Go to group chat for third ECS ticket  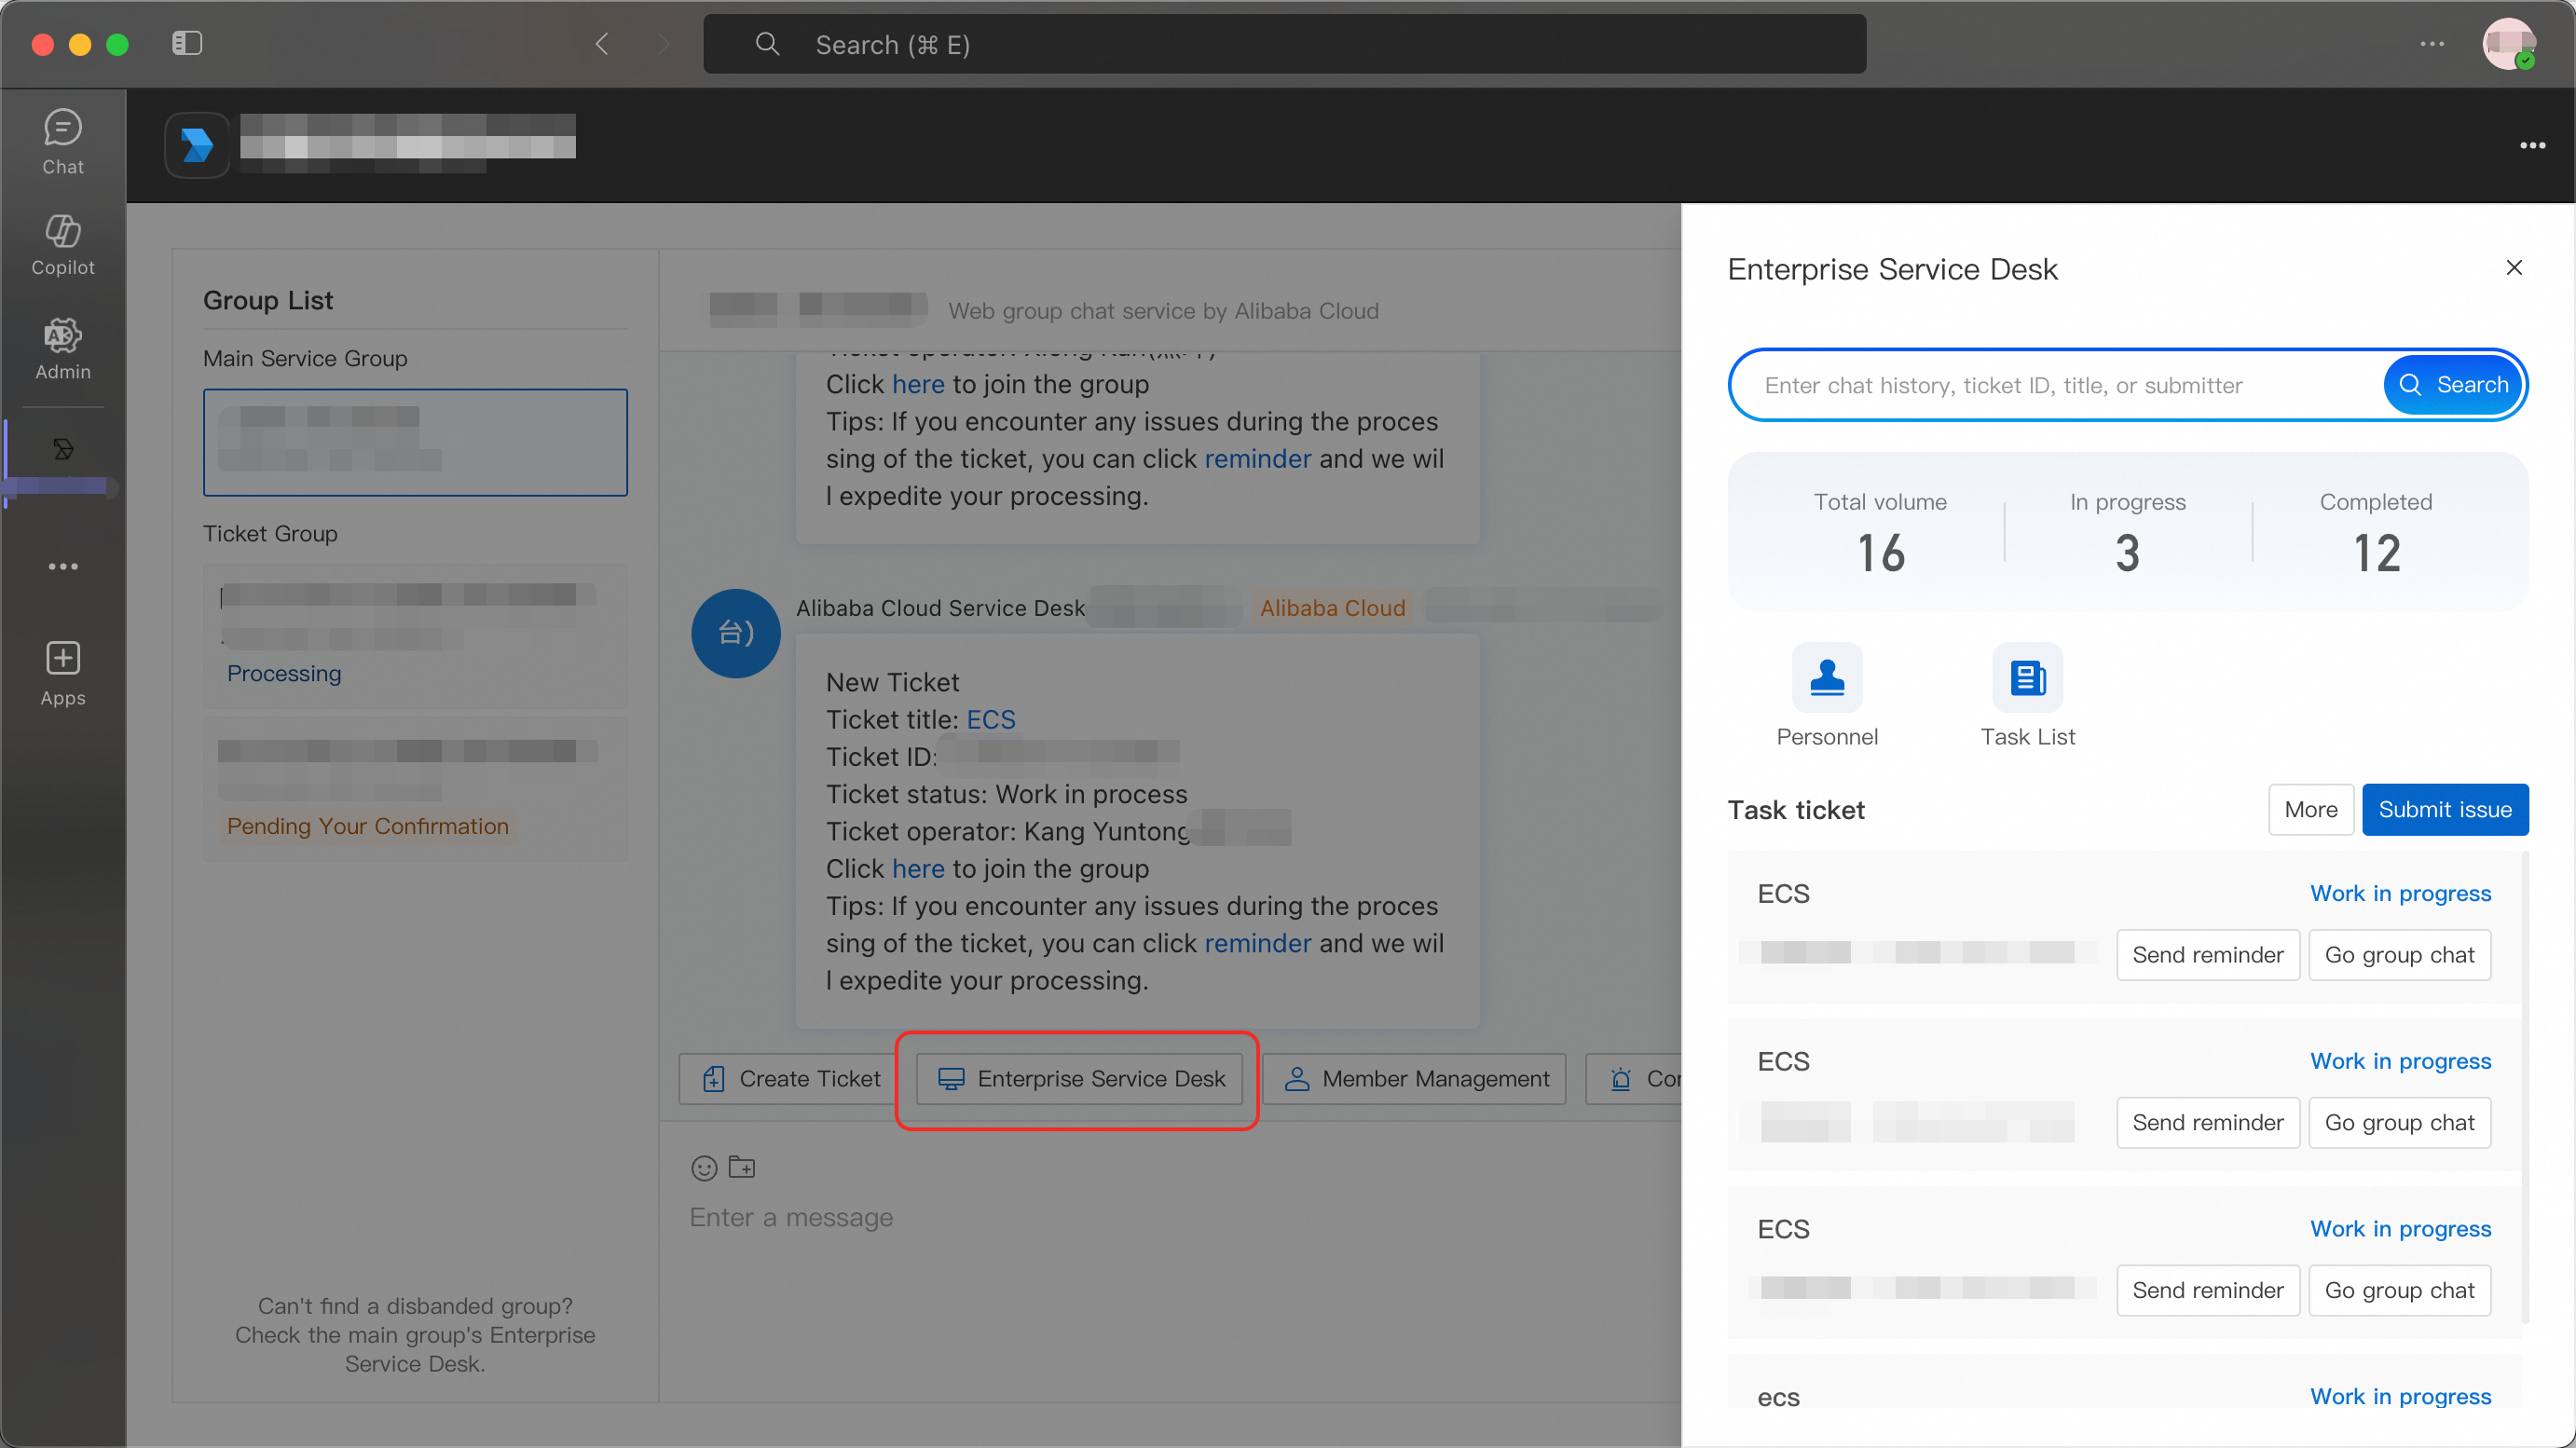(x=2399, y=1290)
